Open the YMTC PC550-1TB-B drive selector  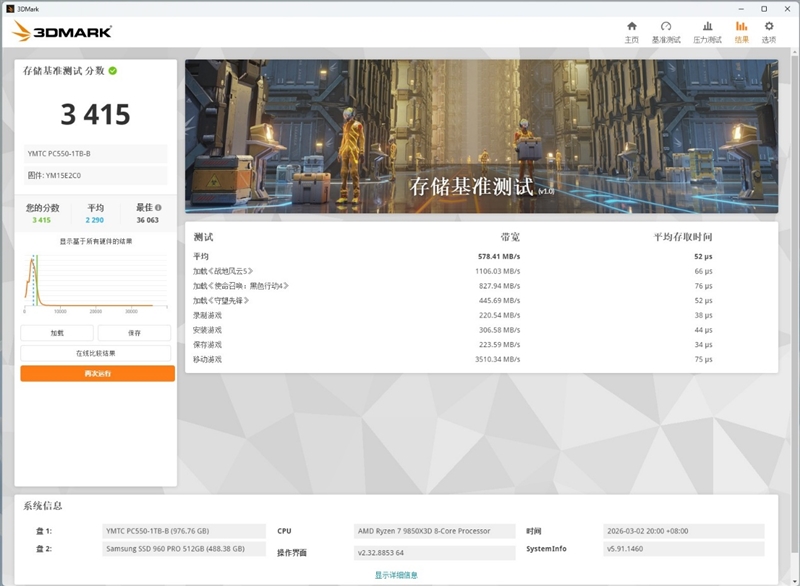[95, 154]
